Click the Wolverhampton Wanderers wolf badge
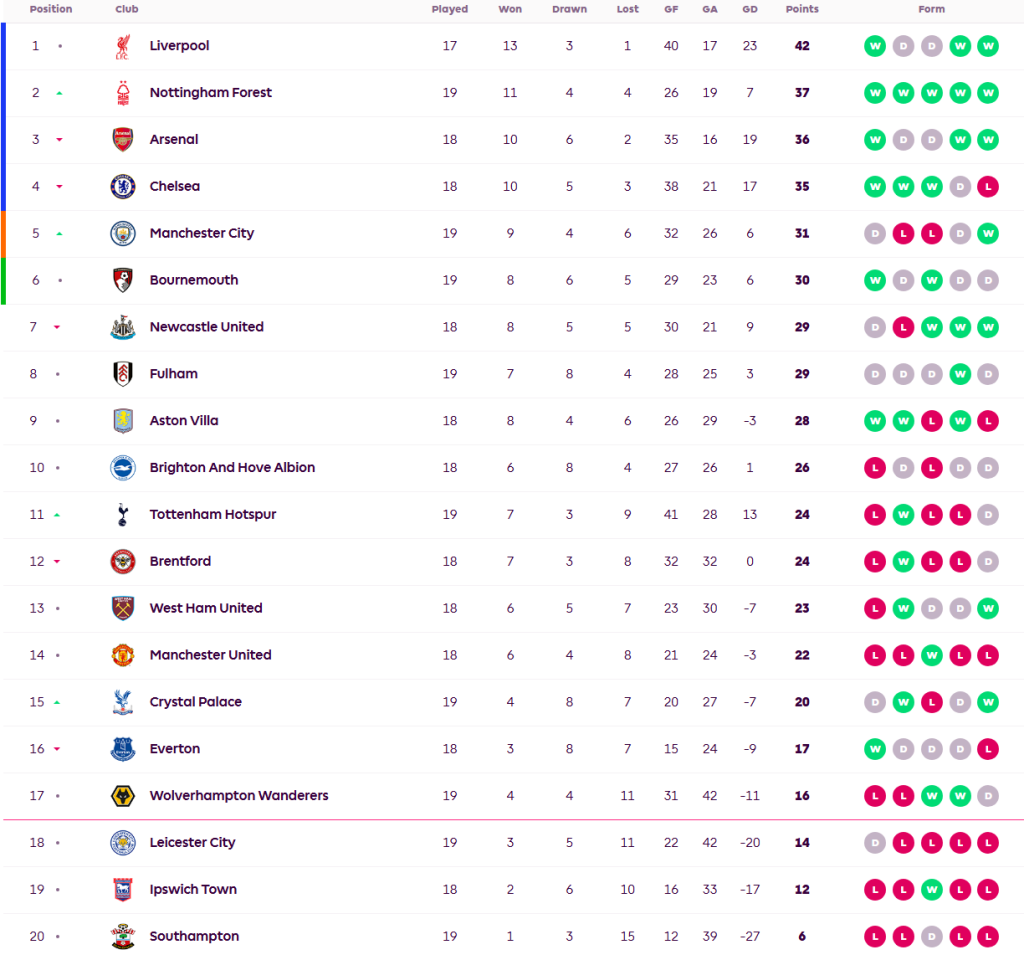 coord(122,796)
